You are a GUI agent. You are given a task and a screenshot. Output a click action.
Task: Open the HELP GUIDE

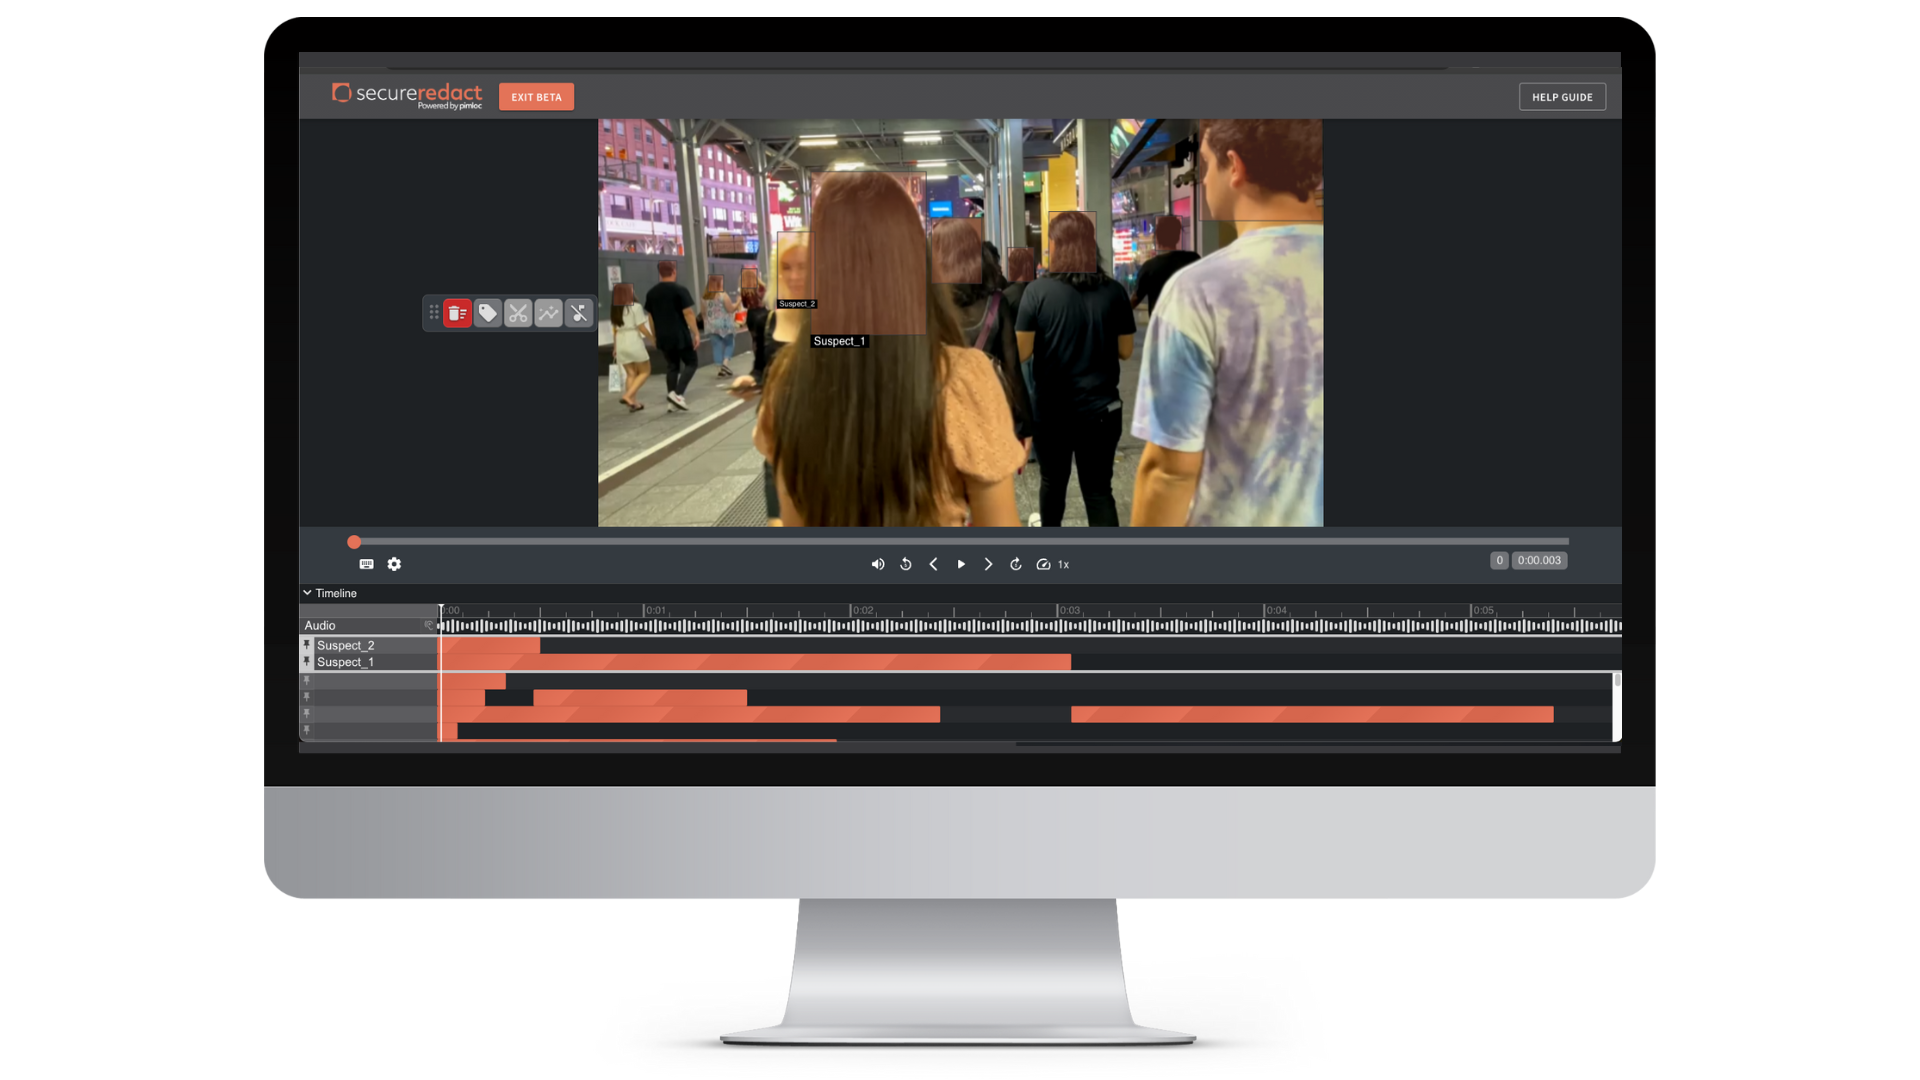point(1562,96)
